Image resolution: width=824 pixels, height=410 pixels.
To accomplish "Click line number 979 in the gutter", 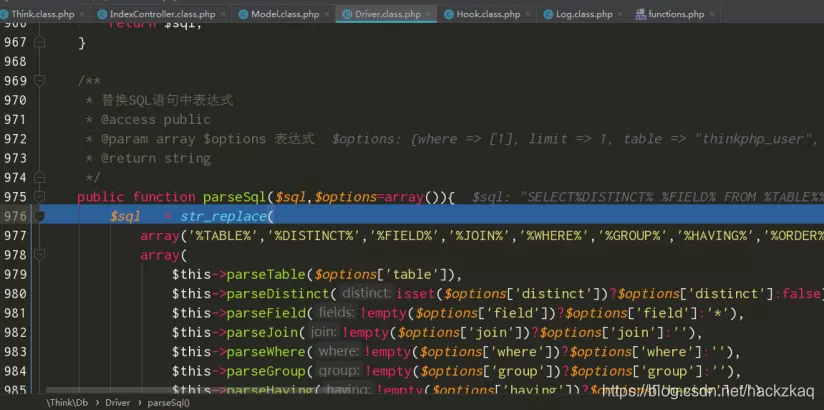I will click(15, 274).
